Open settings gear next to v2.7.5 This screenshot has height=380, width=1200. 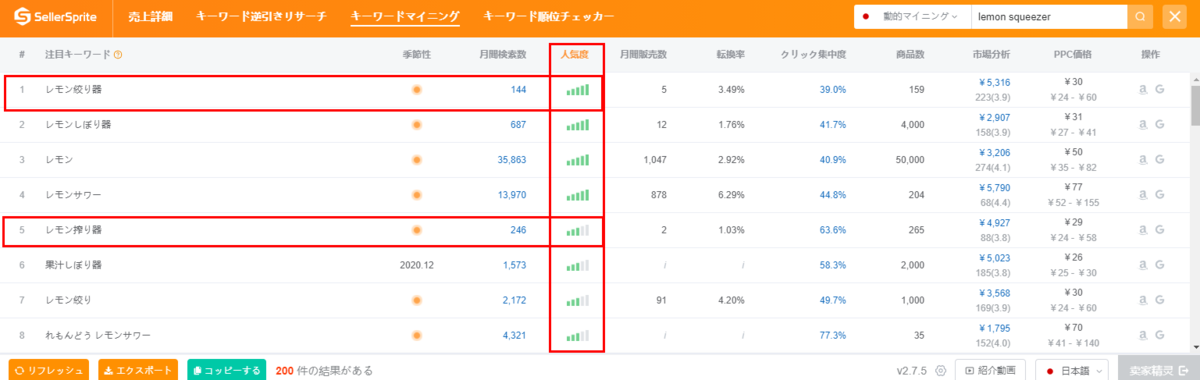pos(940,370)
